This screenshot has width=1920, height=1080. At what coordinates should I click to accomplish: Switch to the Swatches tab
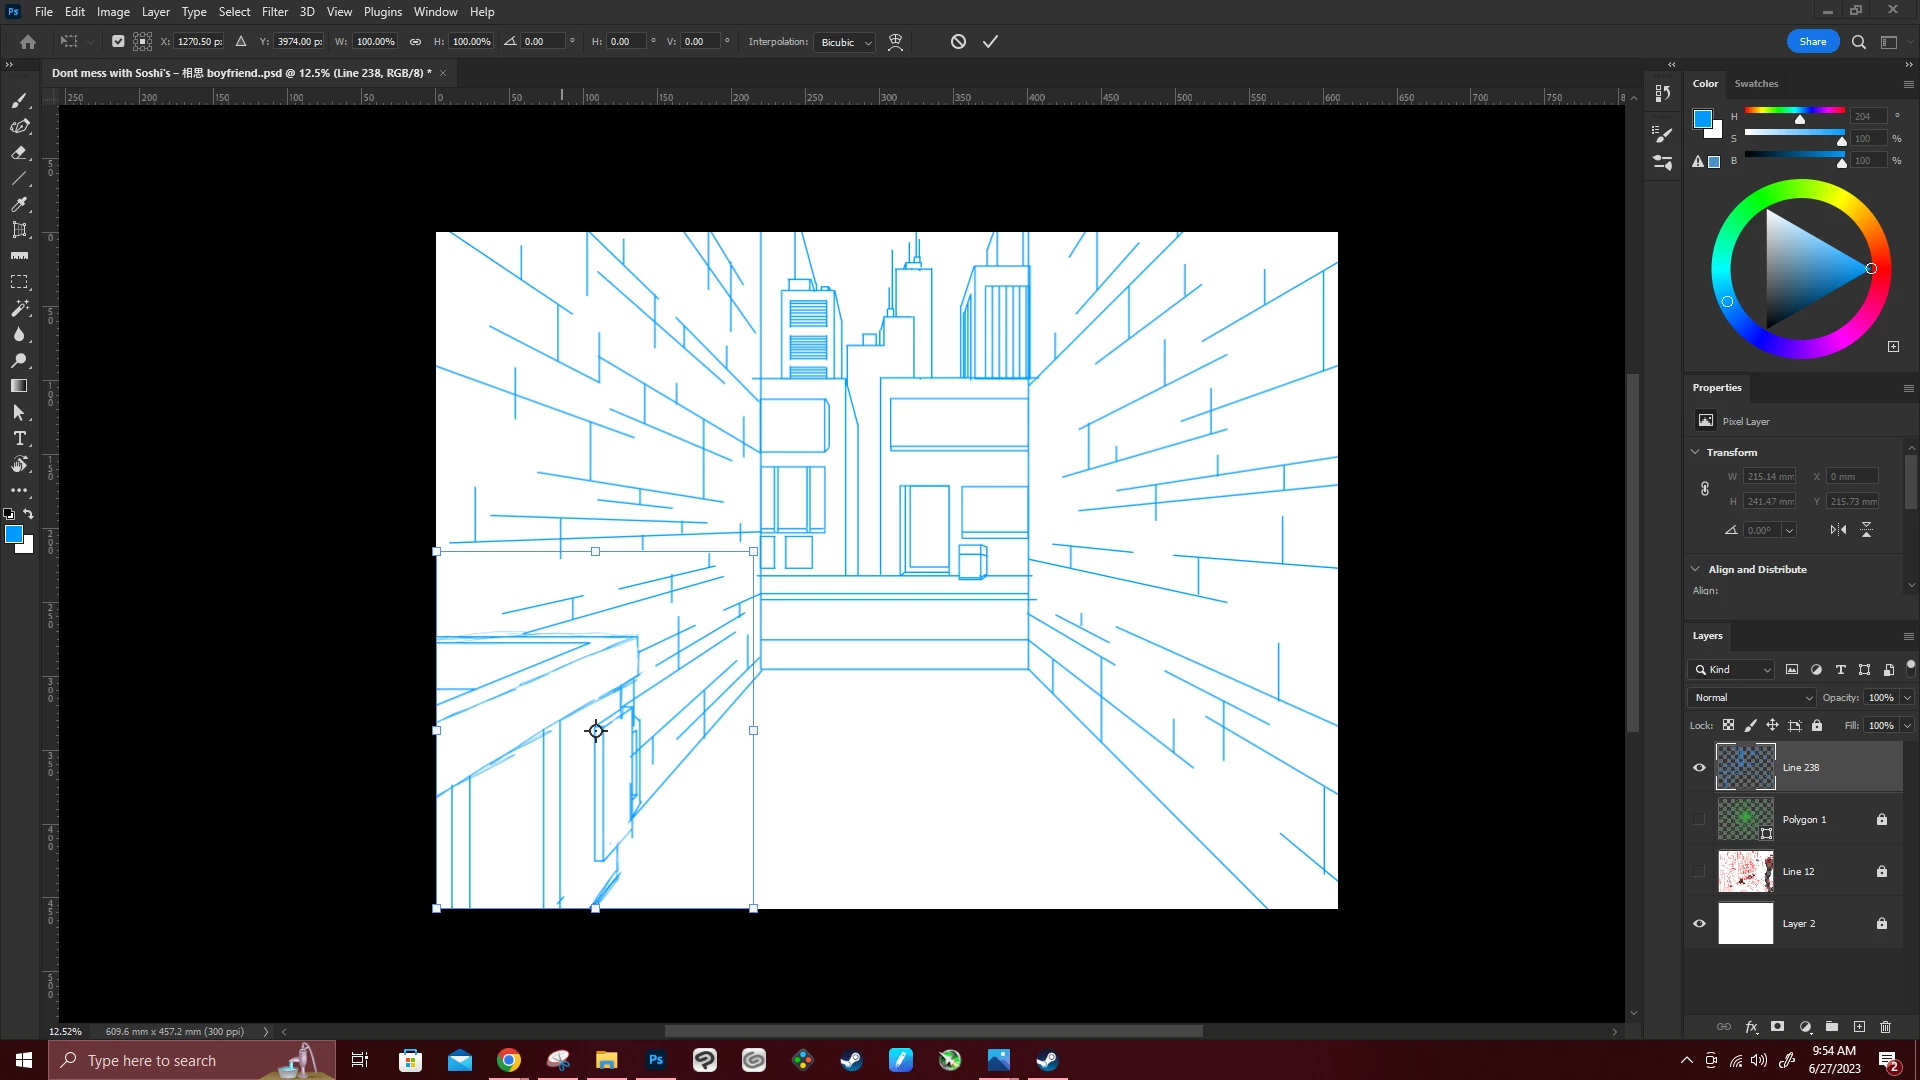(x=1756, y=84)
